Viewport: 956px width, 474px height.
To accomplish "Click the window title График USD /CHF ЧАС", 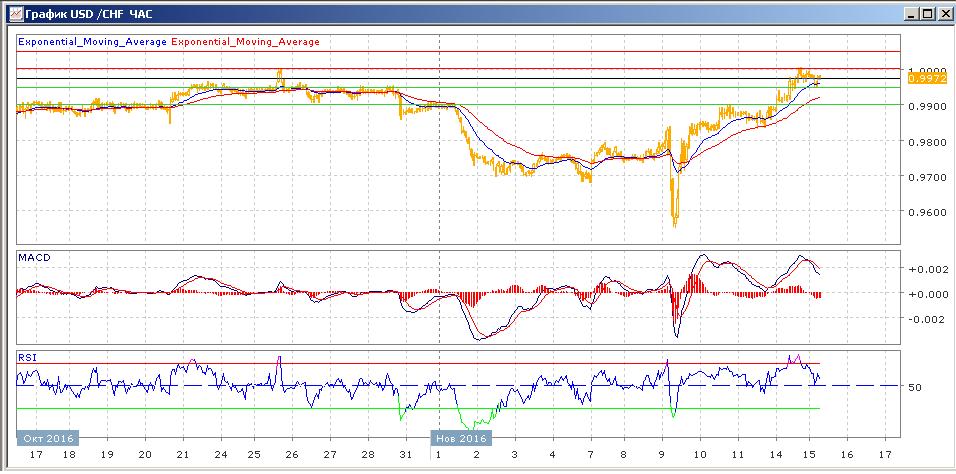I will (88, 13).
